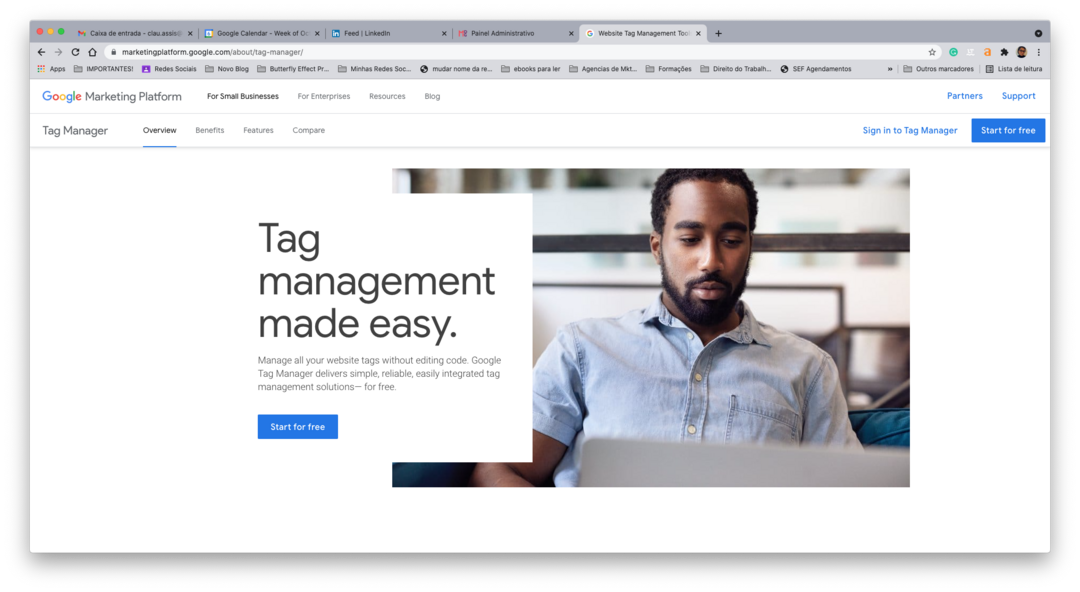Close the Gmail Caixa de entrada tab
The width and height of the screenshot is (1080, 592).
click(190, 33)
